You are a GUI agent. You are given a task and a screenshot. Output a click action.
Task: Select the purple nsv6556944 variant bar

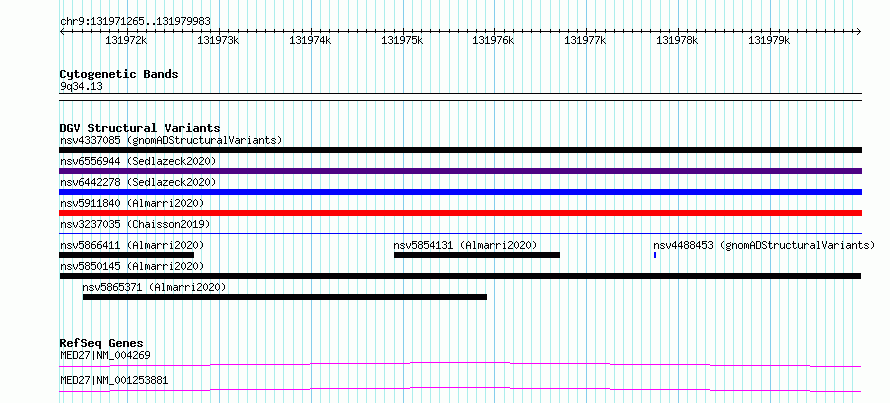(x=460, y=171)
